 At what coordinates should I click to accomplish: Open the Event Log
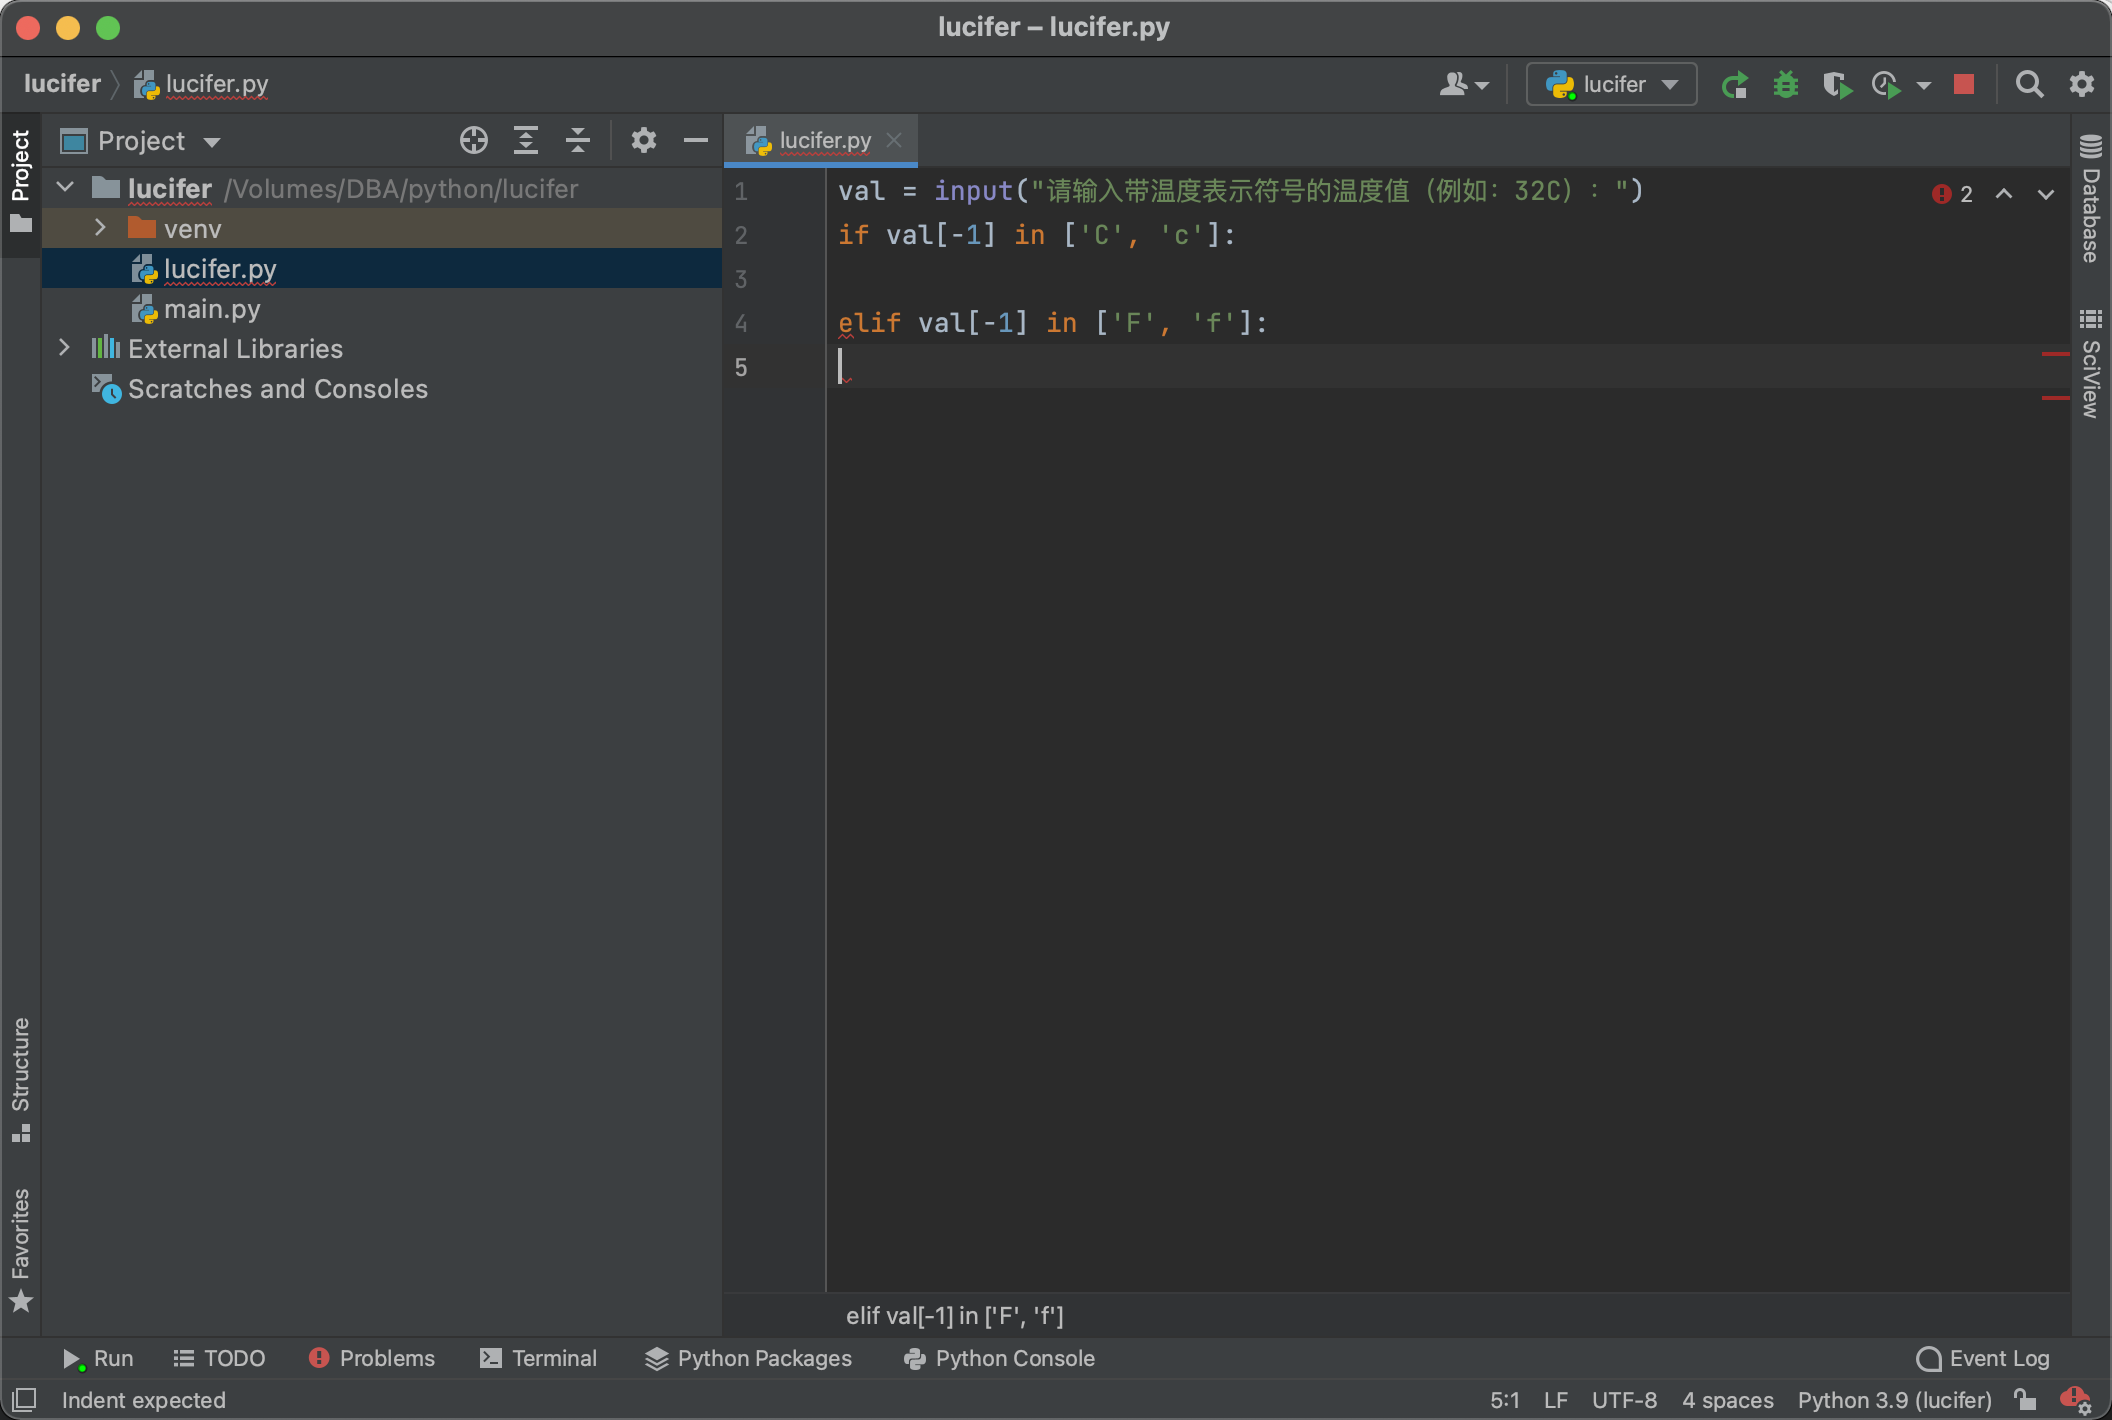coord(1983,1358)
